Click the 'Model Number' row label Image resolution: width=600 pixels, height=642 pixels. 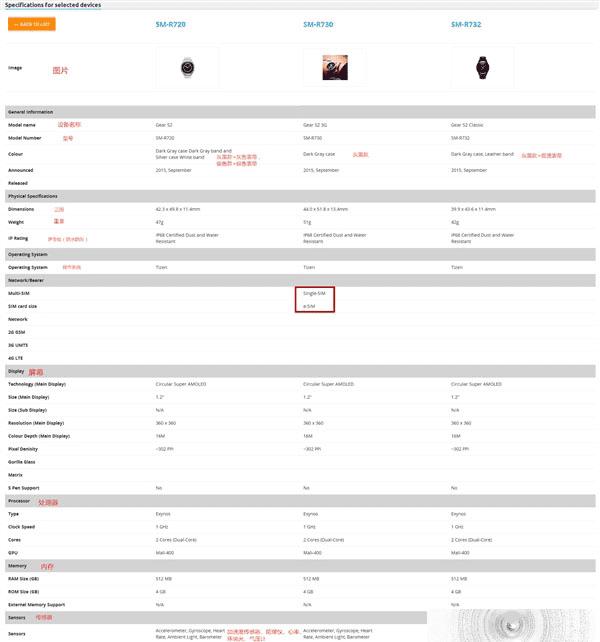point(25,138)
